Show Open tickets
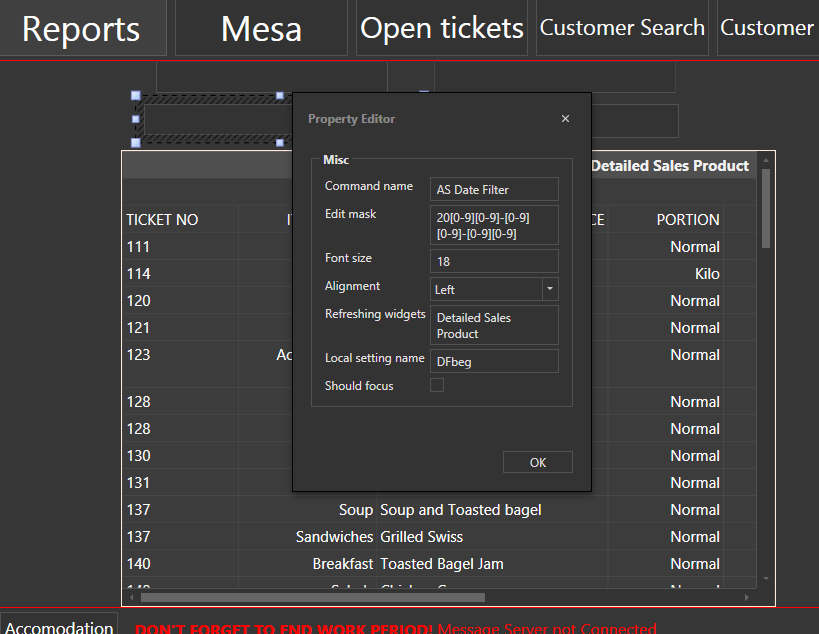The width and height of the screenshot is (819, 634). click(442, 28)
